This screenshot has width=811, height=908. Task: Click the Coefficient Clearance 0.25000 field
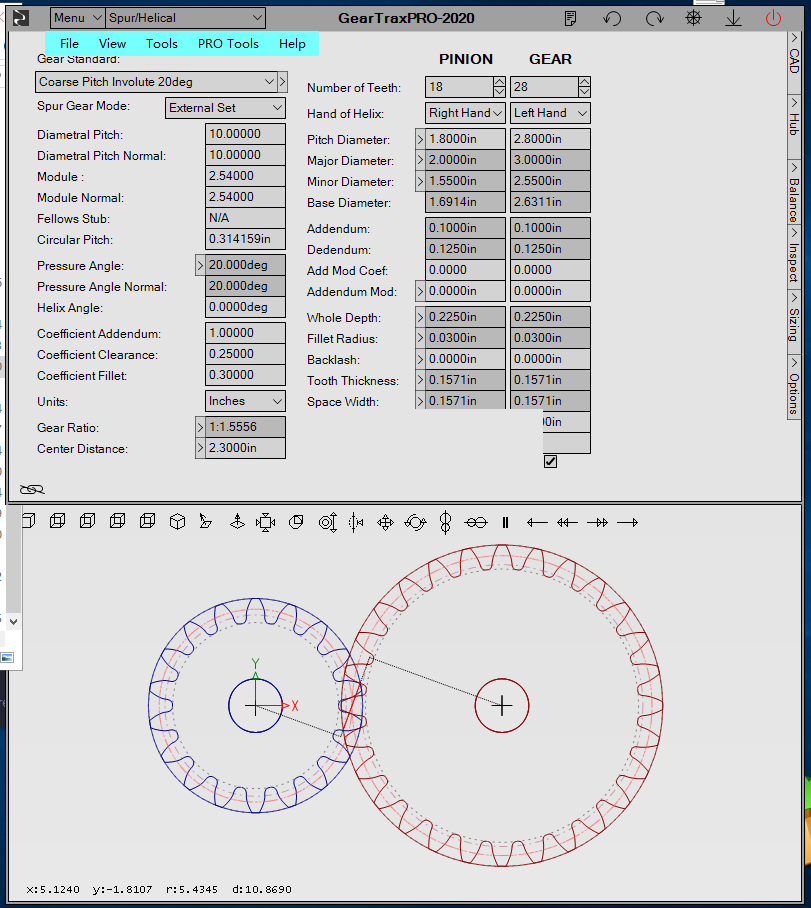(245, 354)
